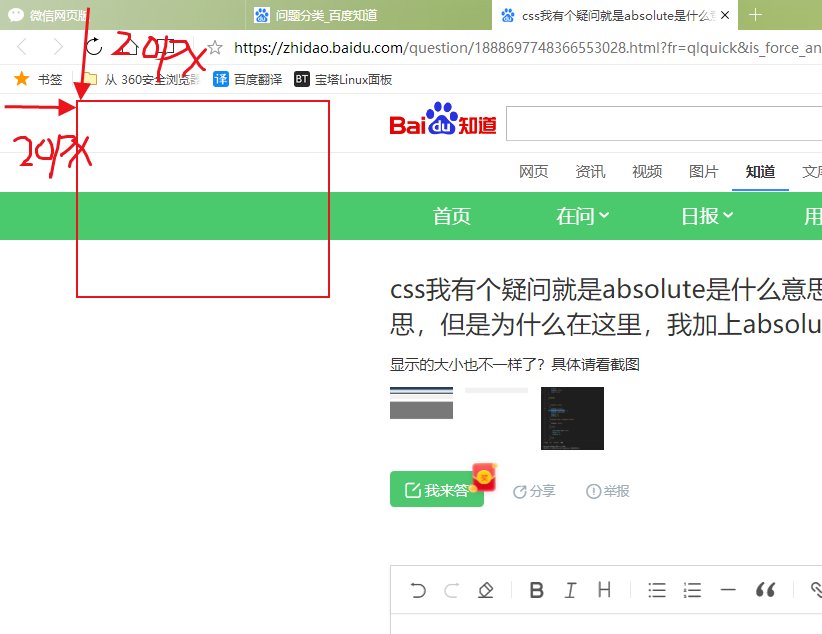
Task: Undo the last edit in the answer editor
Action: tap(418, 590)
